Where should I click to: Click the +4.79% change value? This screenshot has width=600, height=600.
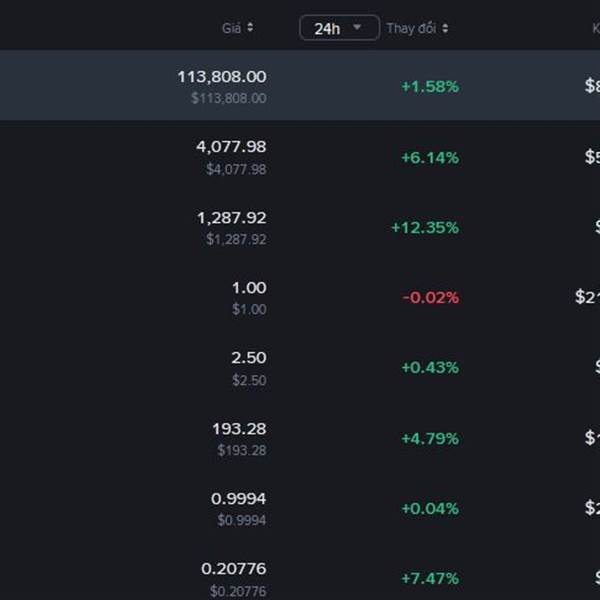[x=430, y=439]
